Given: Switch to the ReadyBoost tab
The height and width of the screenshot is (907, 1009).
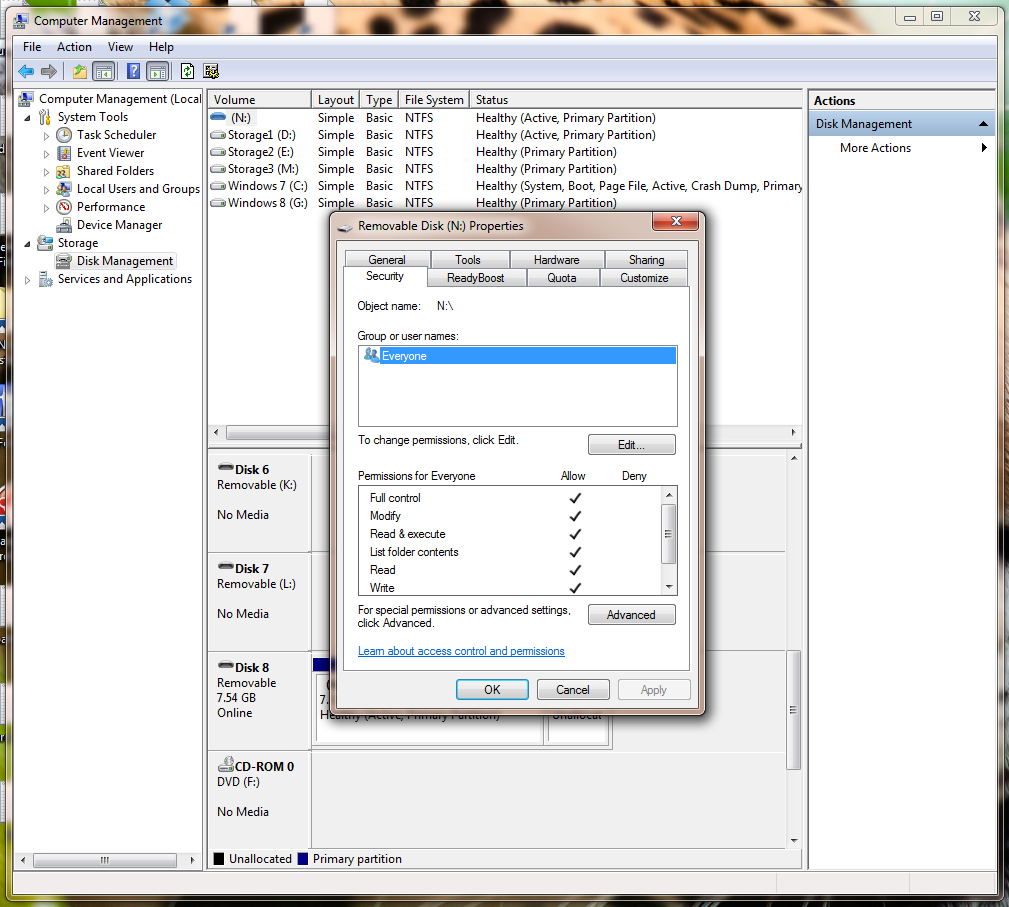Looking at the screenshot, I should [476, 278].
